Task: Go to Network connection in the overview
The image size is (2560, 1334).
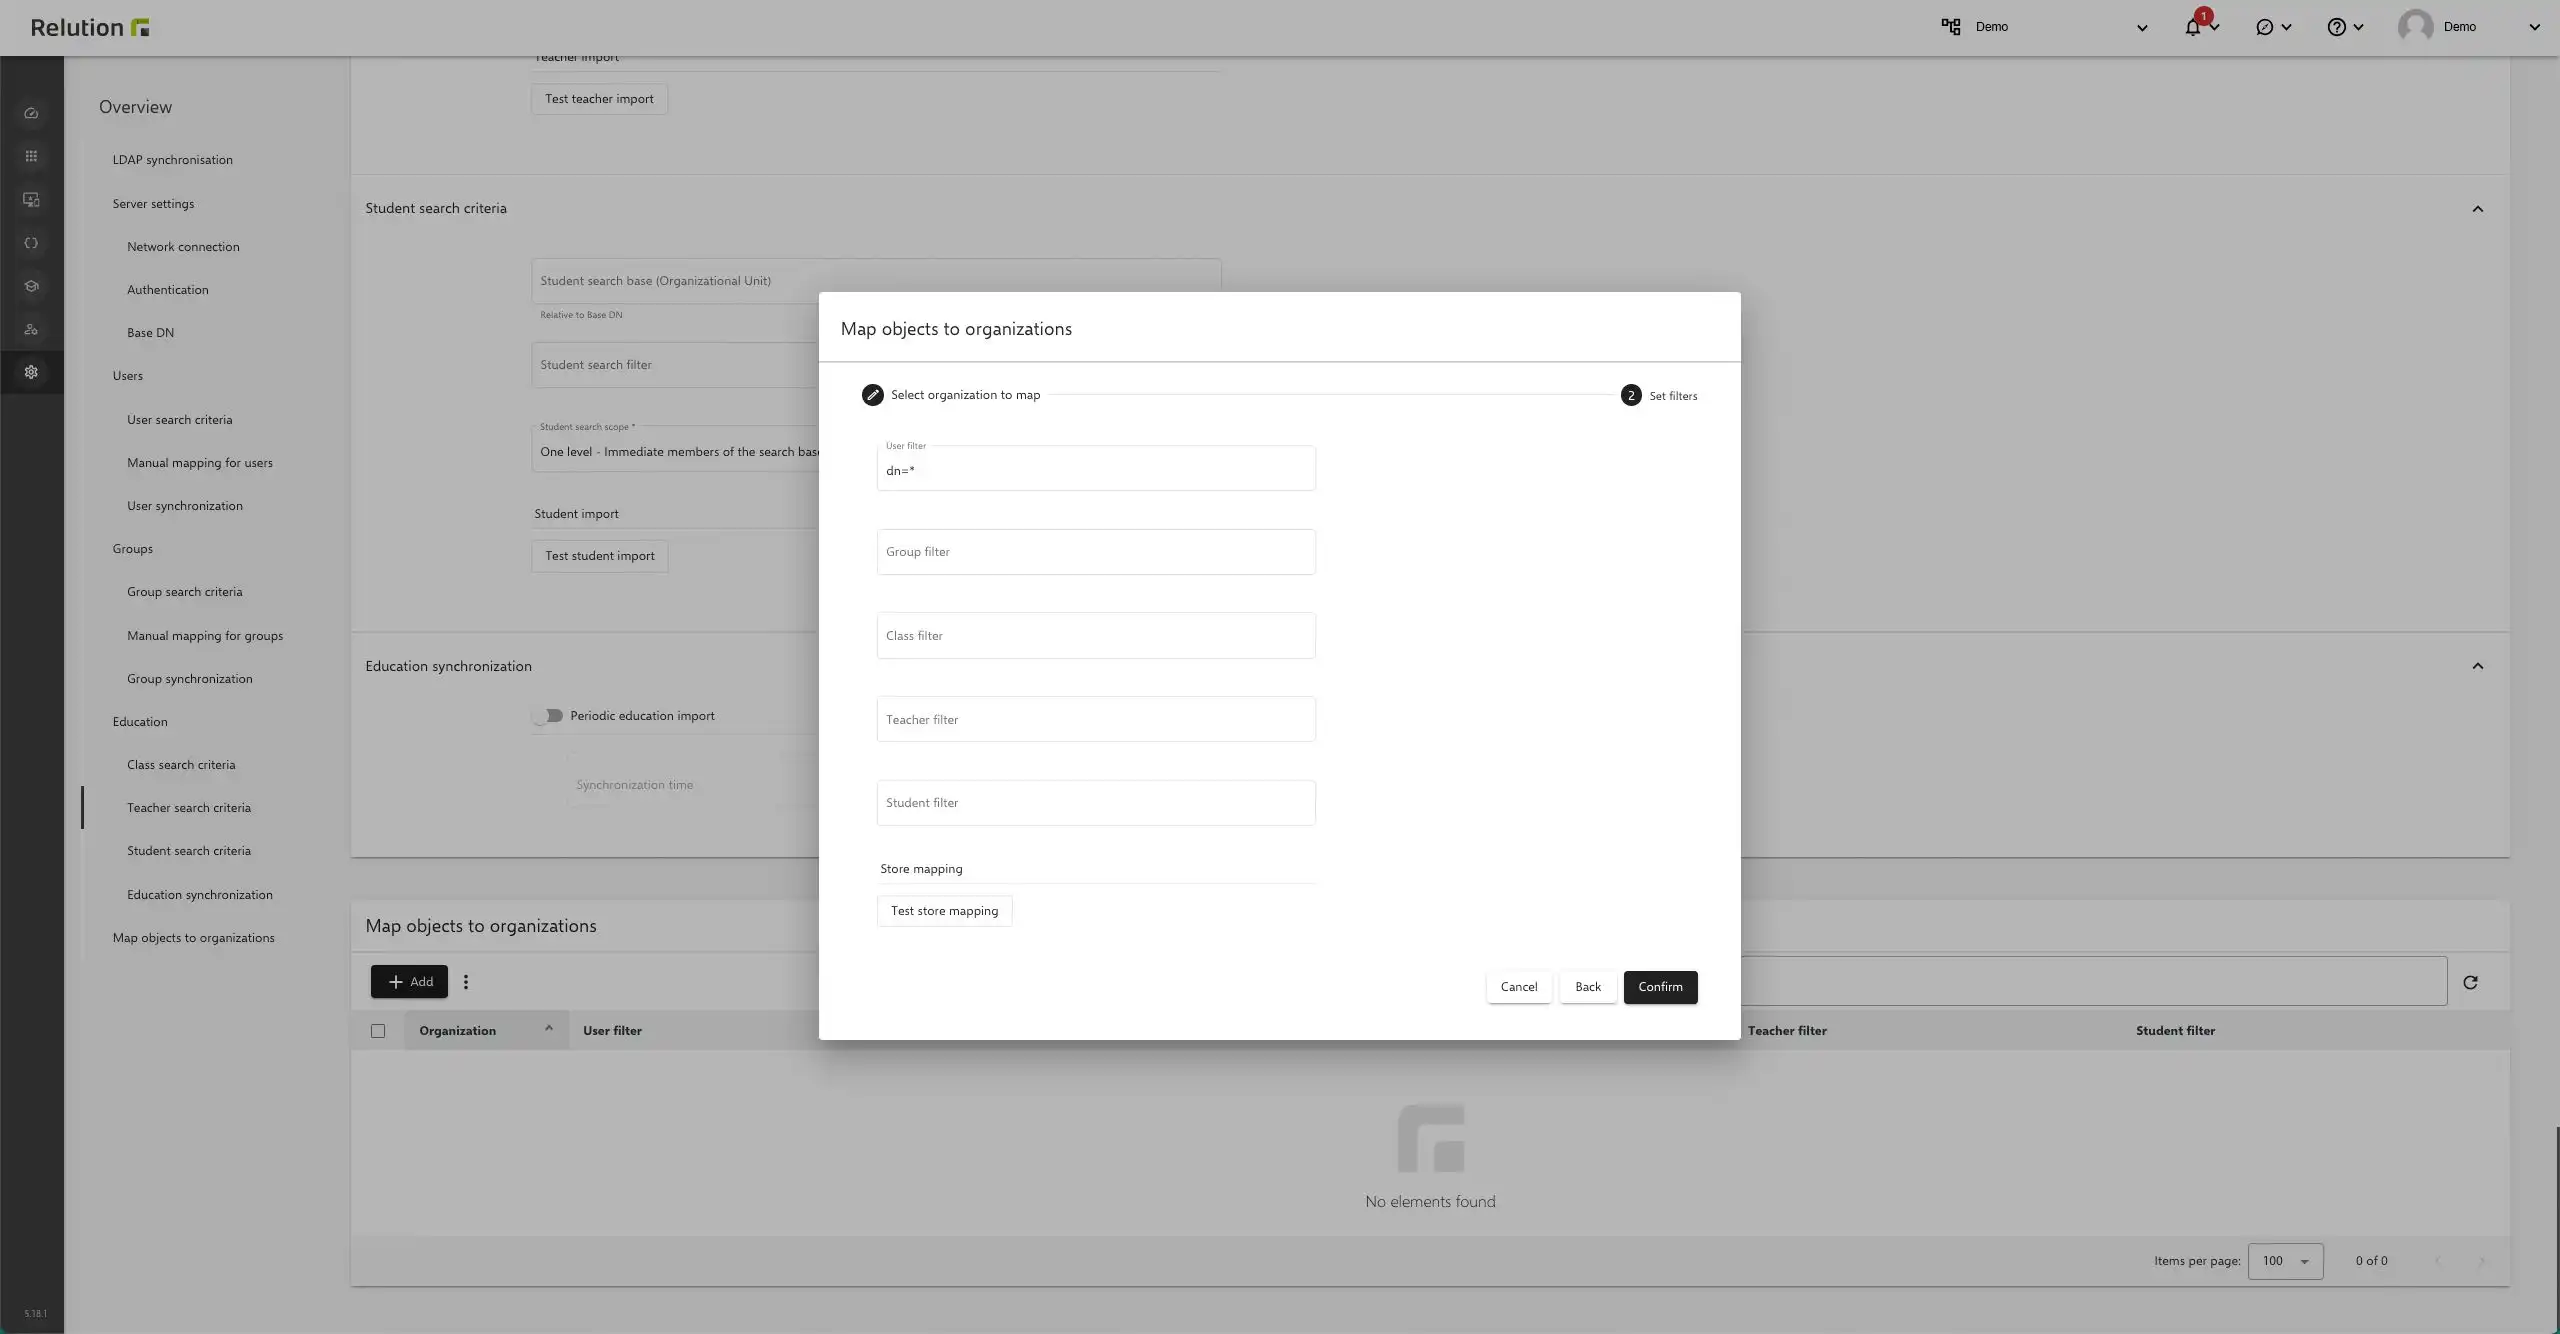Action: pyautogui.click(x=183, y=247)
